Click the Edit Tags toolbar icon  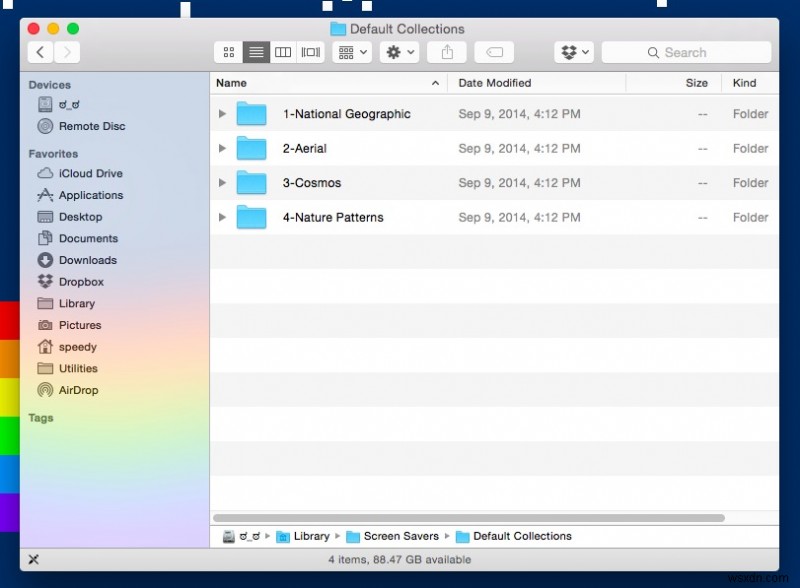click(x=493, y=52)
